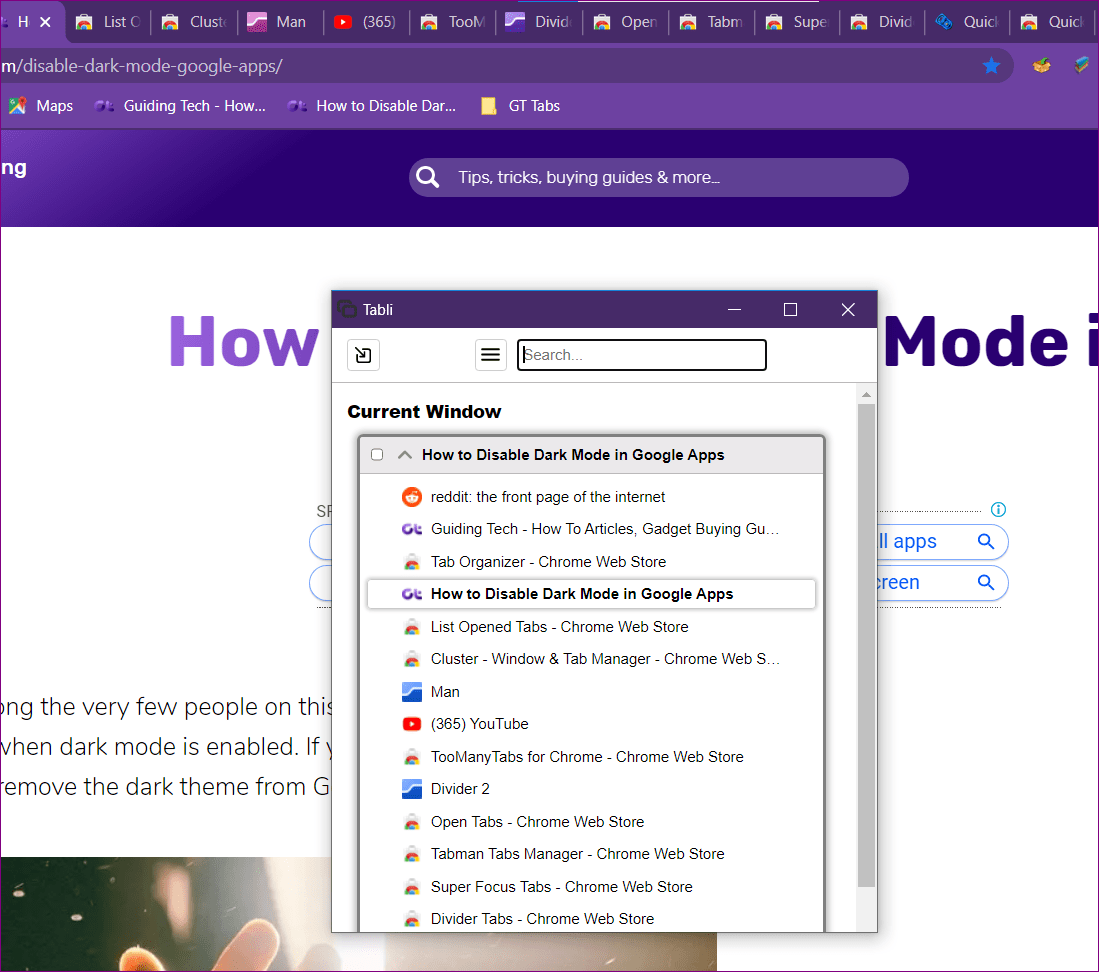Close the active browser tab

pyautogui.click(x=45, y=22)
